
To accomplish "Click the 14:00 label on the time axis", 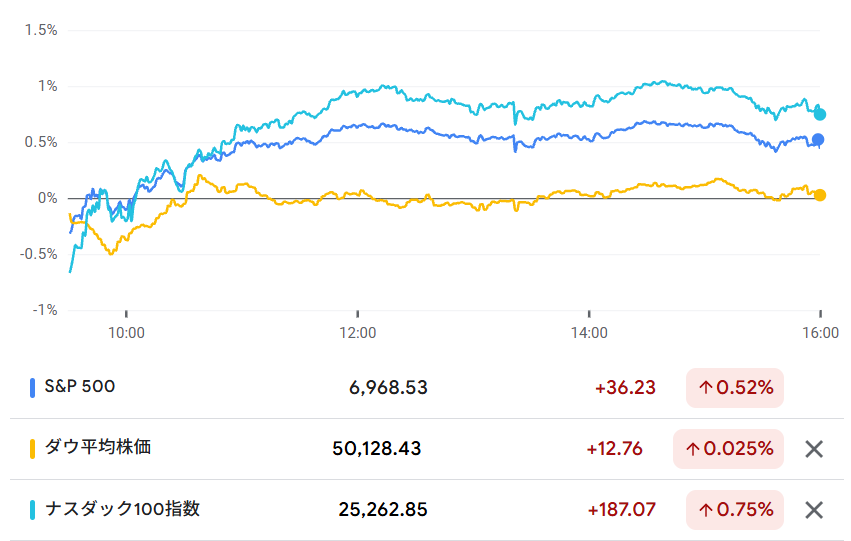I will (589, 331).
